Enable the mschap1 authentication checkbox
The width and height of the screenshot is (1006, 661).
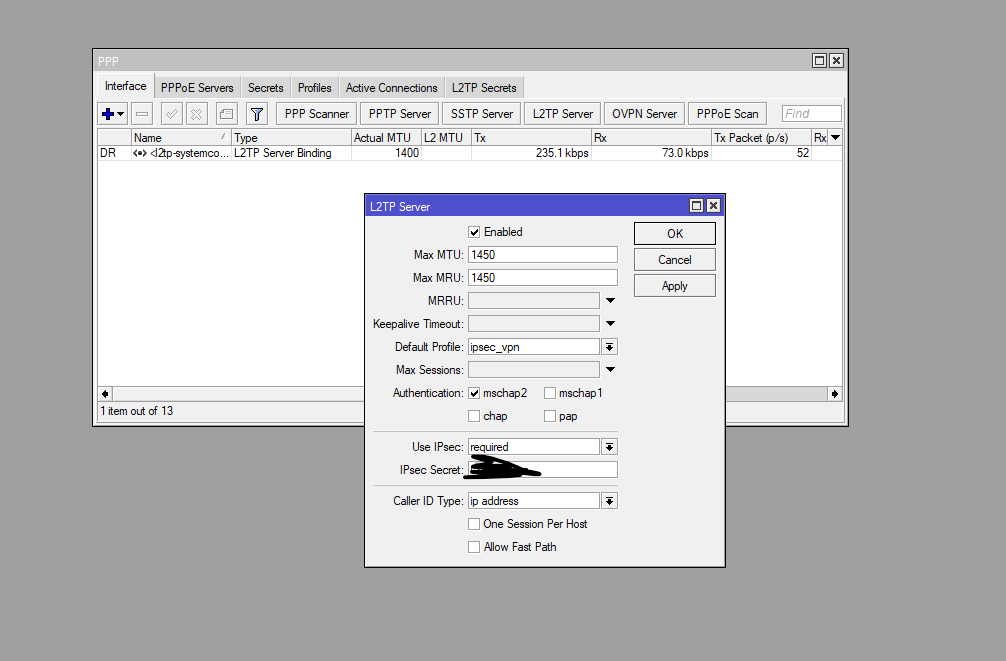click(550, 393)
